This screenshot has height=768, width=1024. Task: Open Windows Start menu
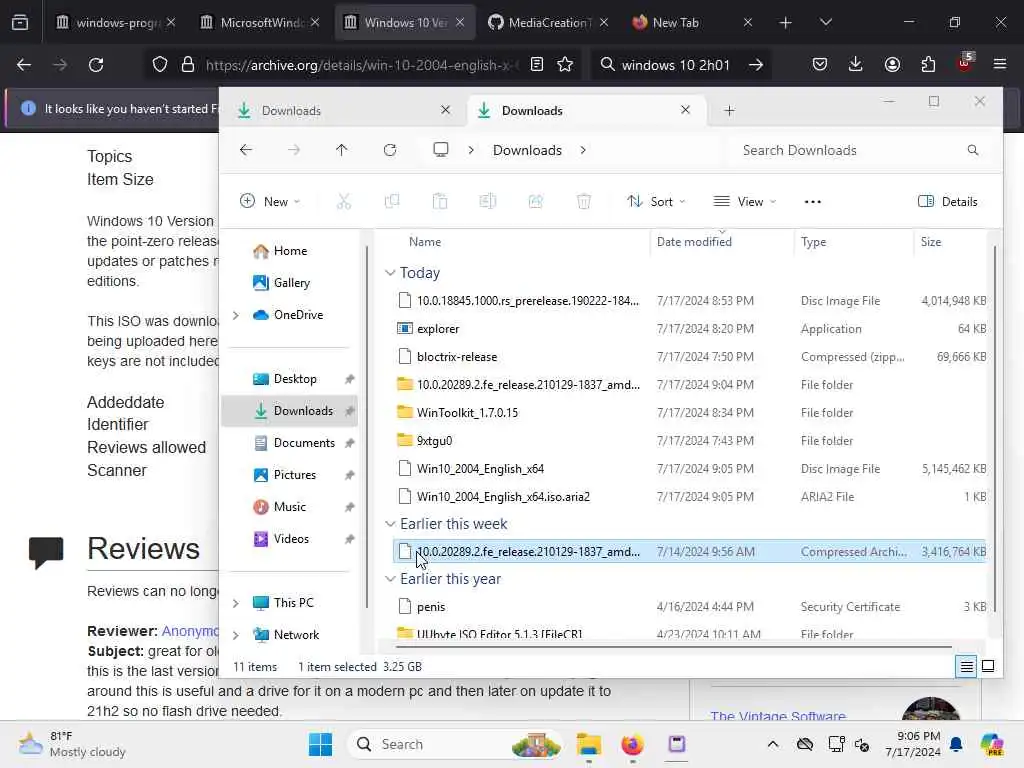pos(320,744)
